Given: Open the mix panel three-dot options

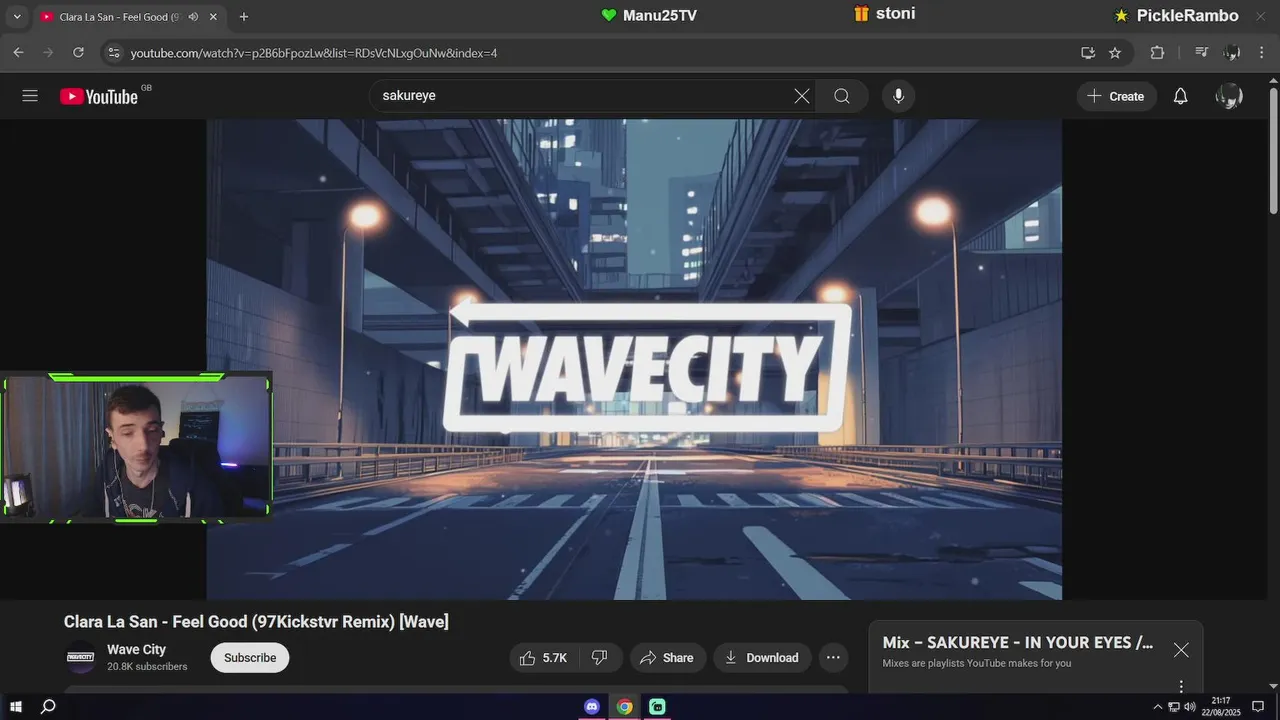Looking at the screenshot, I should pos(1181,686).
